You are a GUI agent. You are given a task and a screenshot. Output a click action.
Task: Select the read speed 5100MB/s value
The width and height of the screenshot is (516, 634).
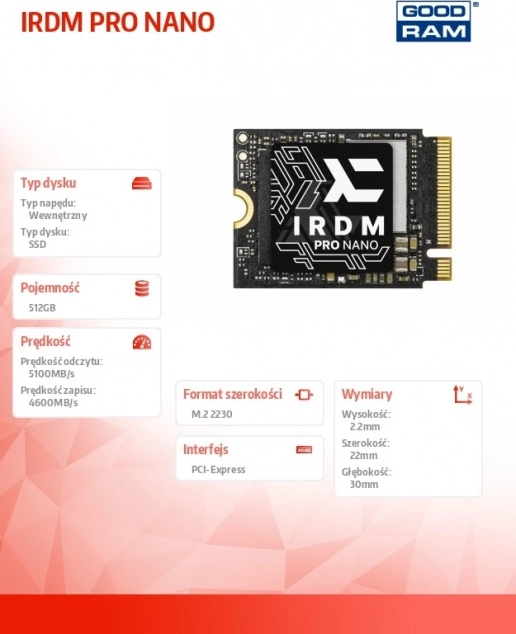(x=51, y=374)
